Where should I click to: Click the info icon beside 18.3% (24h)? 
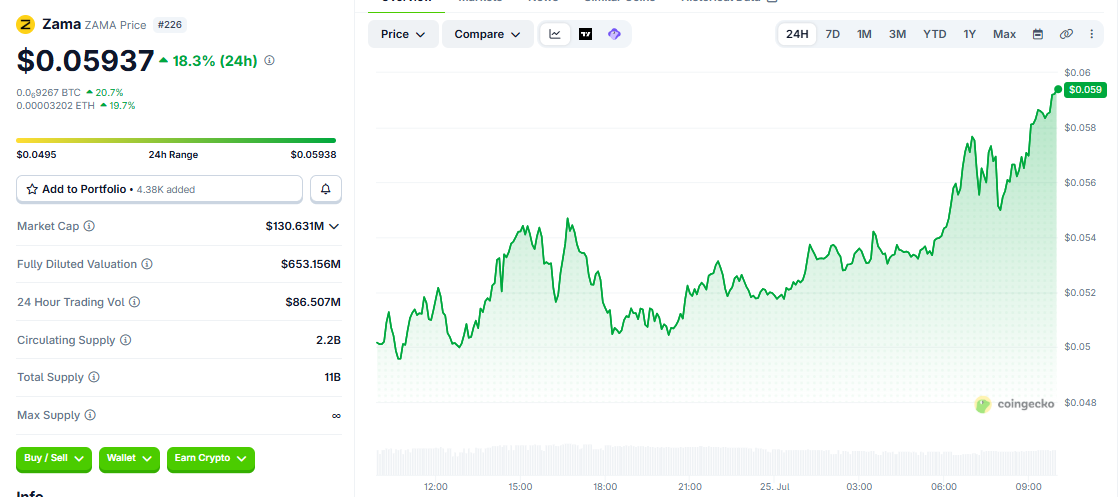pyautogui.click(x=269, y=61)
